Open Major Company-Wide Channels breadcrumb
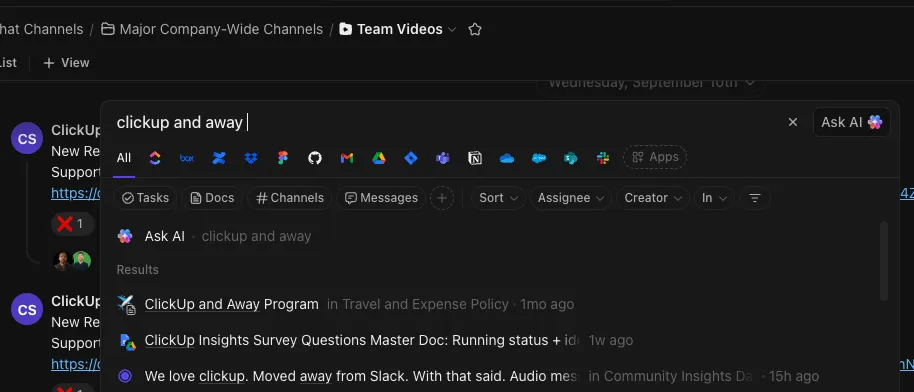Viewport: 914px width, 392px height. (212, 29)
